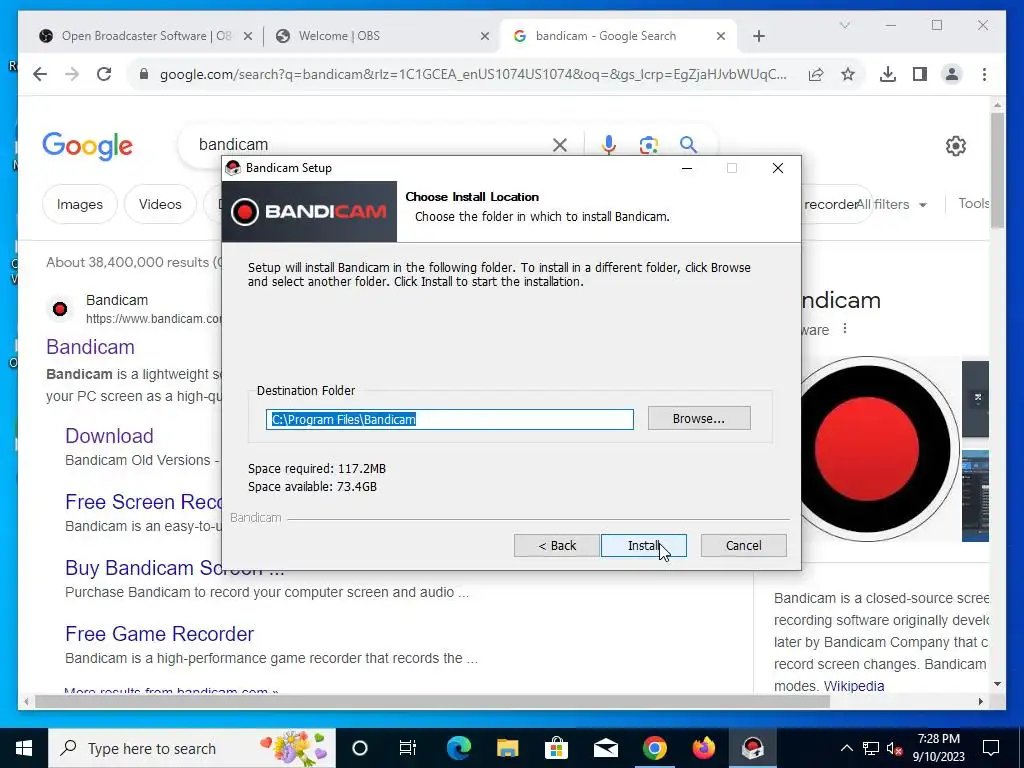
Task: Filter results by Videos
Action: point(160,204)
